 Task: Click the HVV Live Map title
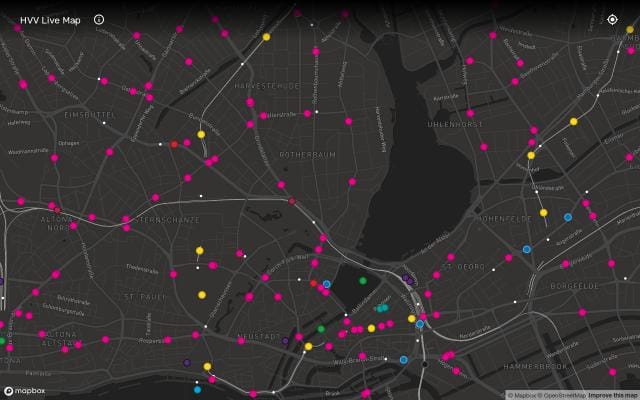[x=49, y=19]
